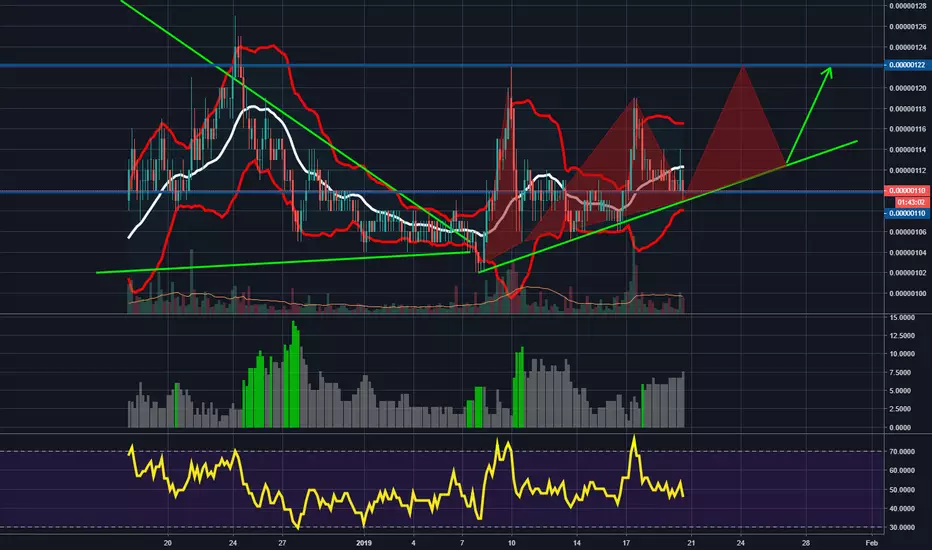Click the 4 date label on time axis

click(413, 543)
